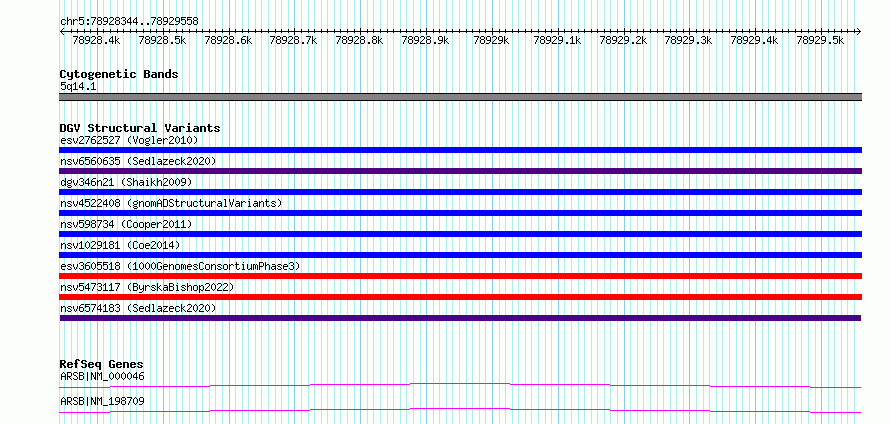Click the RefSeq Genes track heading
890x424 pixels.
click(x=102, y=364)
